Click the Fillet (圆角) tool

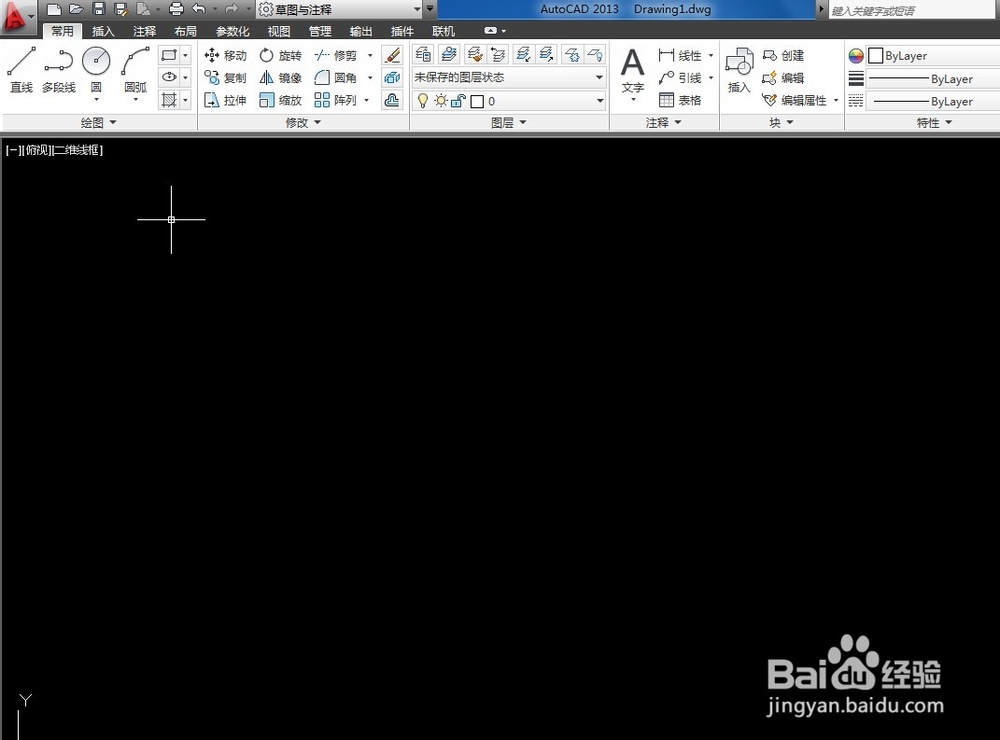(335, 78)
